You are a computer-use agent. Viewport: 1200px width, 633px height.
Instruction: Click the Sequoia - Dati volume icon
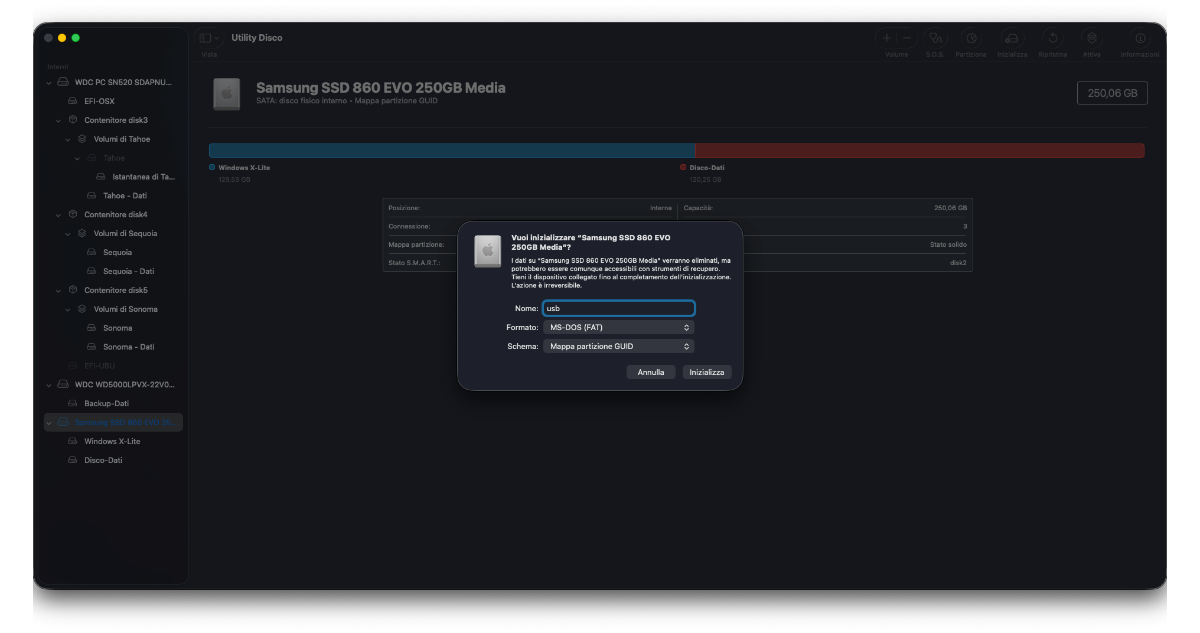click(x=92, y=271)
